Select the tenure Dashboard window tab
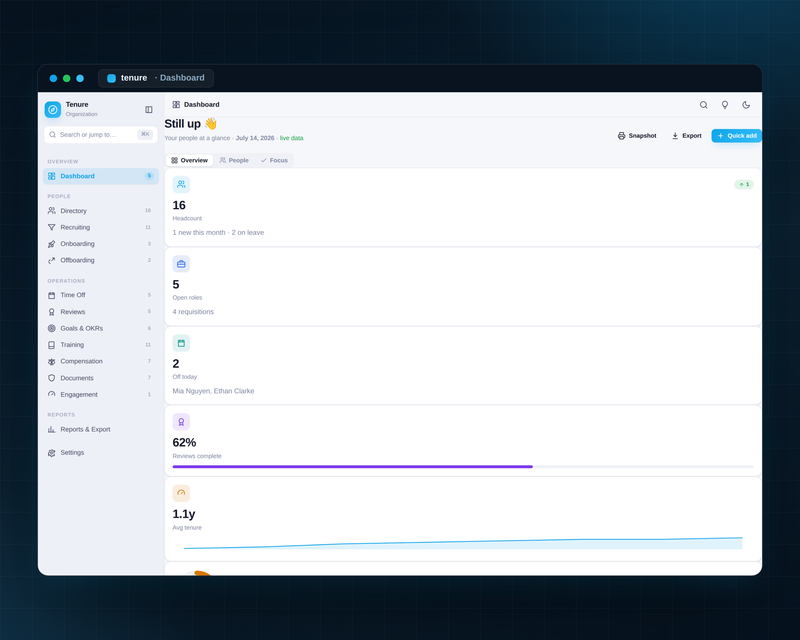 pyautogui.click(x=156, y=78)
